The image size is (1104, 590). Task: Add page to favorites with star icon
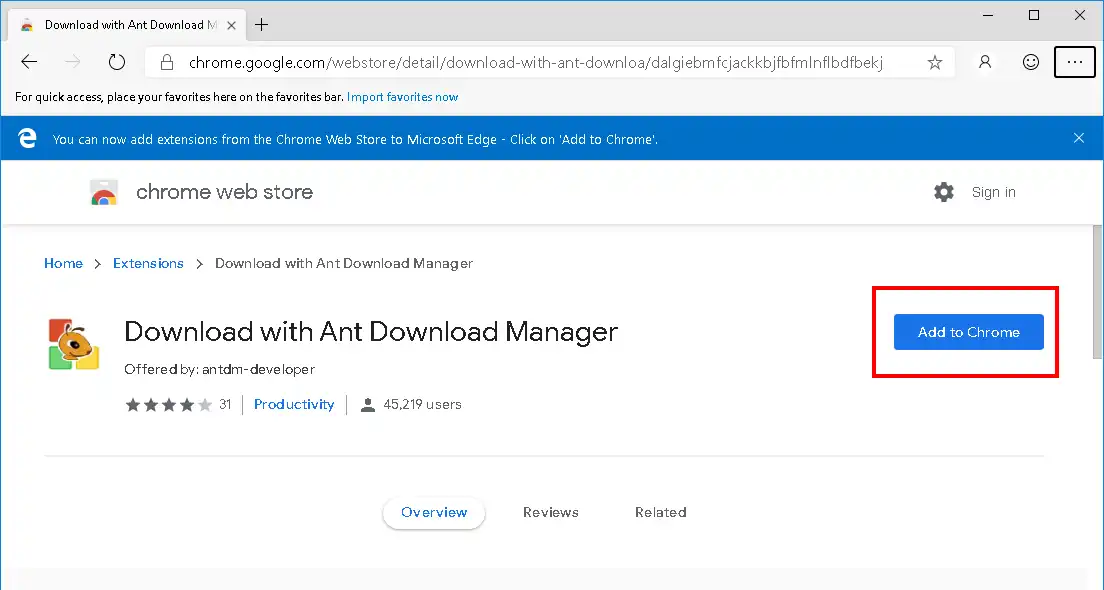pos(934,63)
